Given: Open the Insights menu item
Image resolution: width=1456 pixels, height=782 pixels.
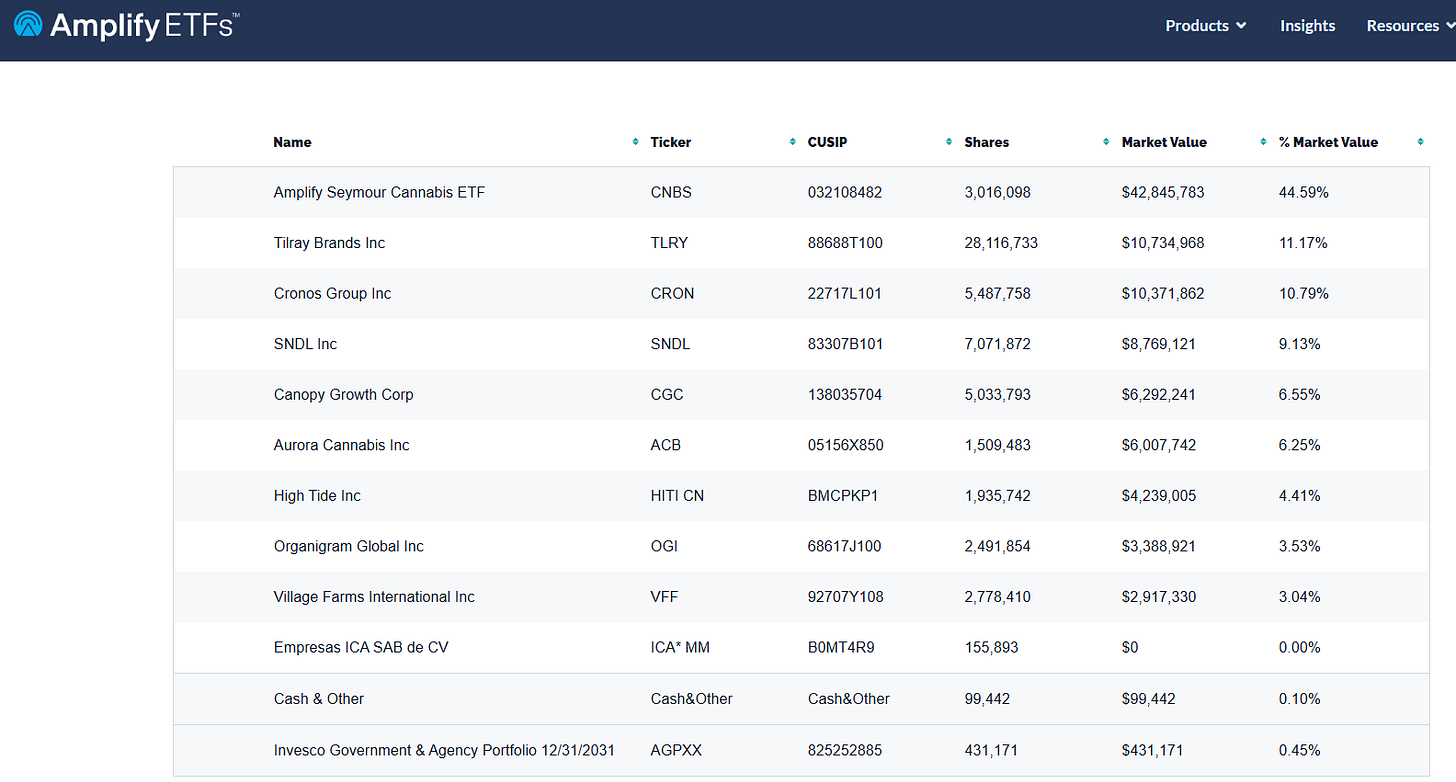Looking at the screenshot, I should tap(1307, 26).
